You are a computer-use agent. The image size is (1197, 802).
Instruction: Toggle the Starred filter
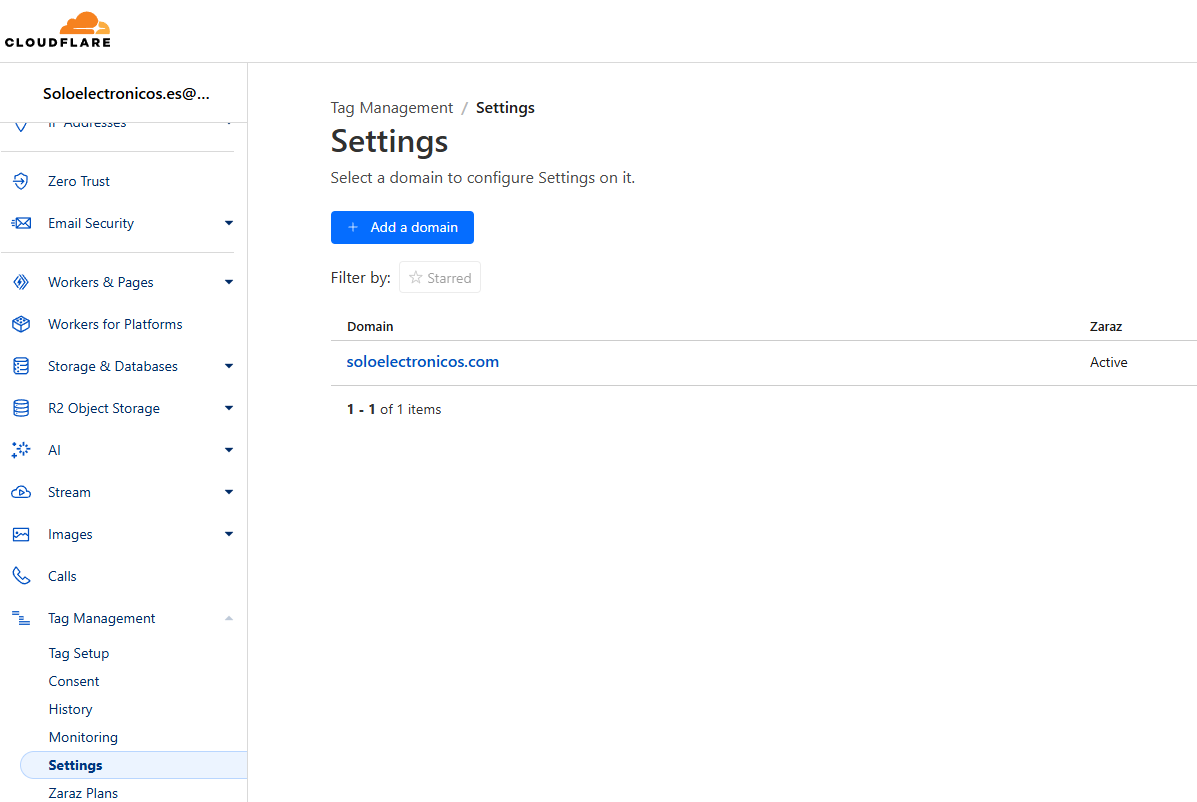coord(440,278)
